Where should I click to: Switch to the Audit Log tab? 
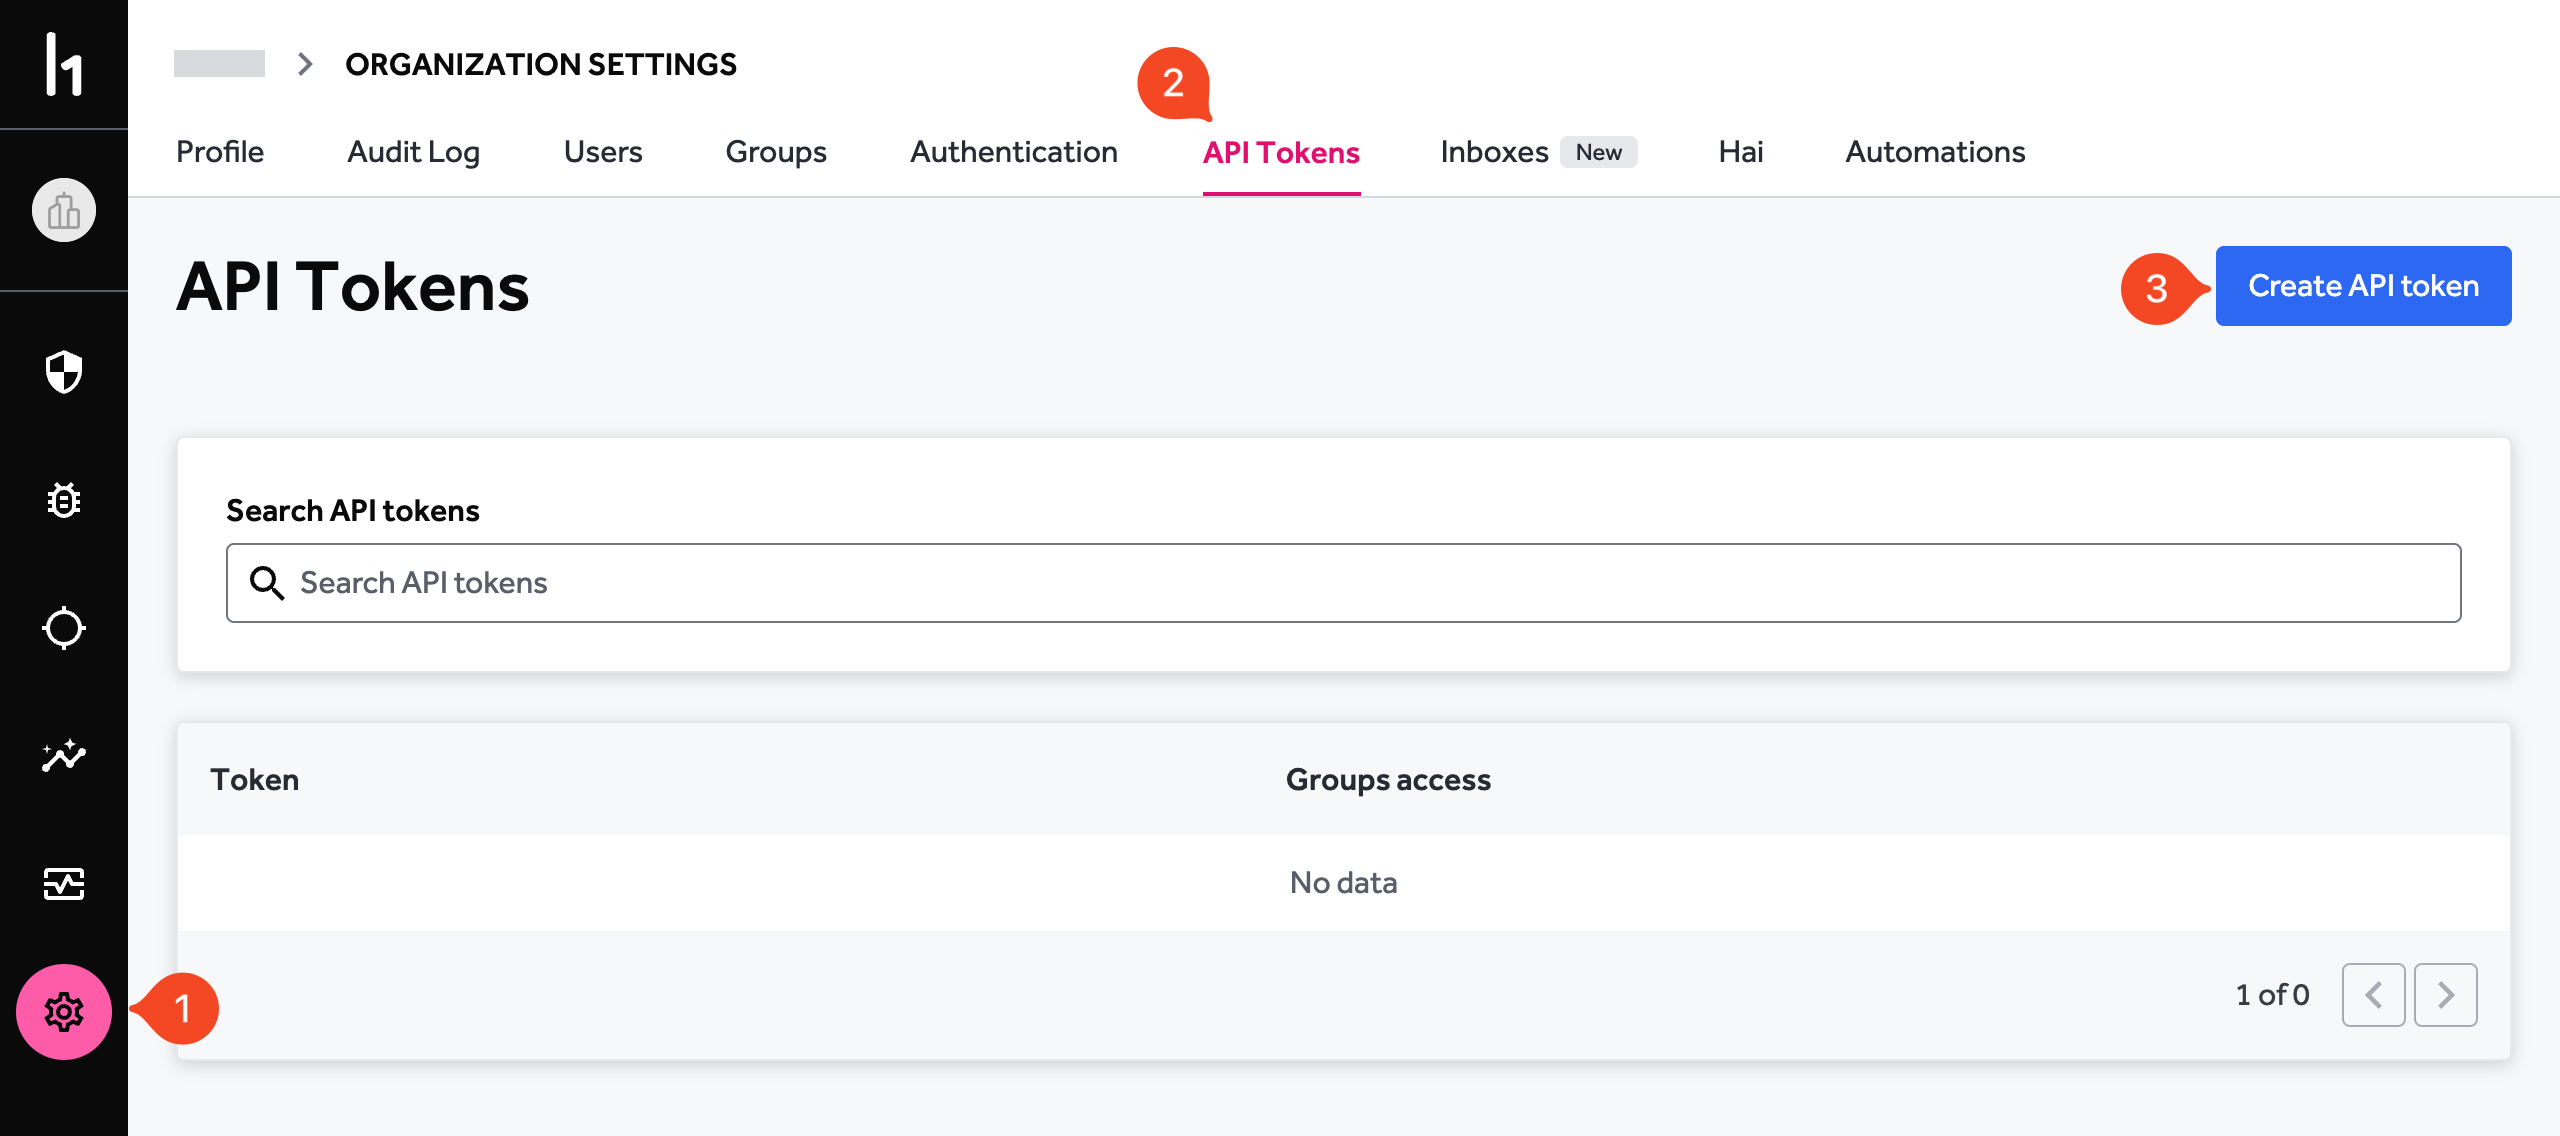click(x=414, y=152)
